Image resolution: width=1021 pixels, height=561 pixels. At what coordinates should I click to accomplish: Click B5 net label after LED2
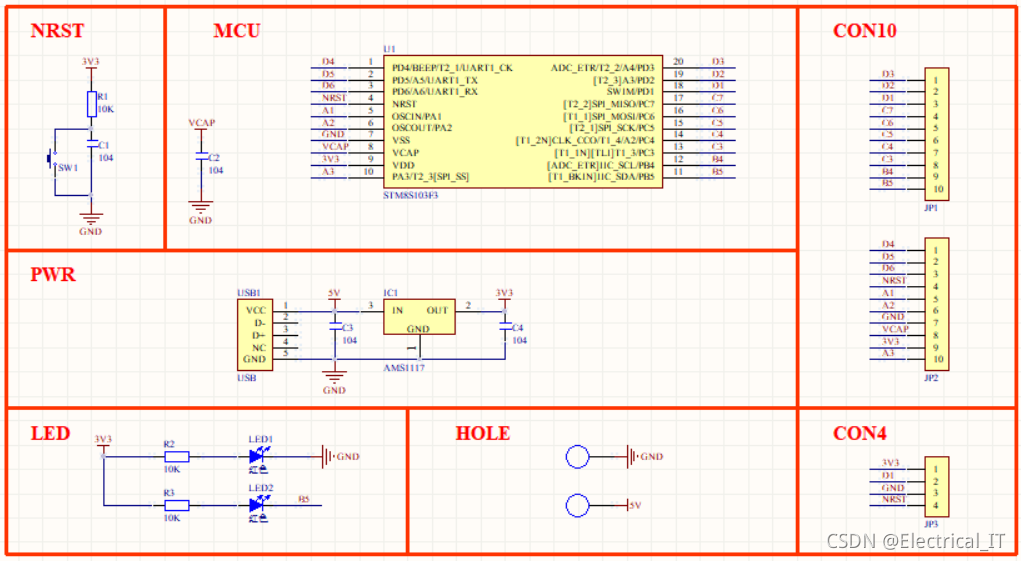click(304, 500)
